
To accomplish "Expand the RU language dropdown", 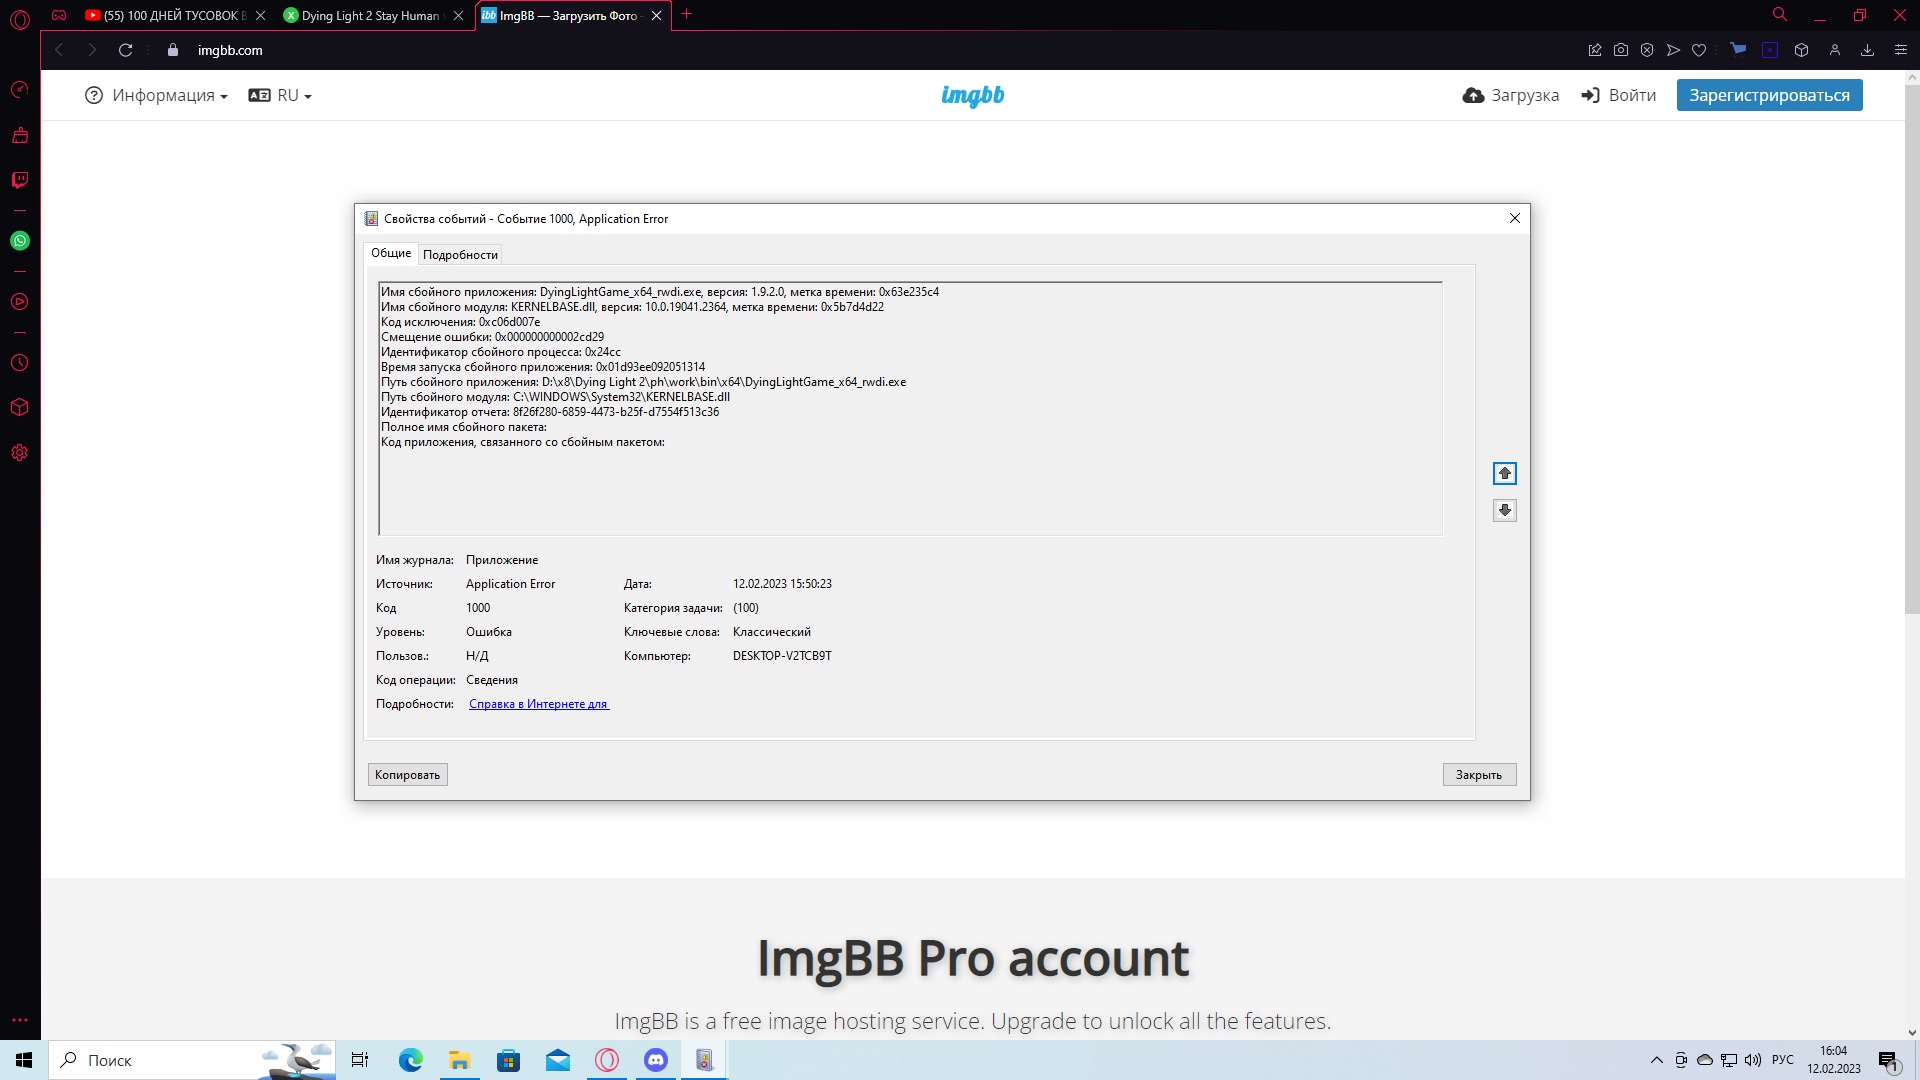I will click(x=280, y=95).
